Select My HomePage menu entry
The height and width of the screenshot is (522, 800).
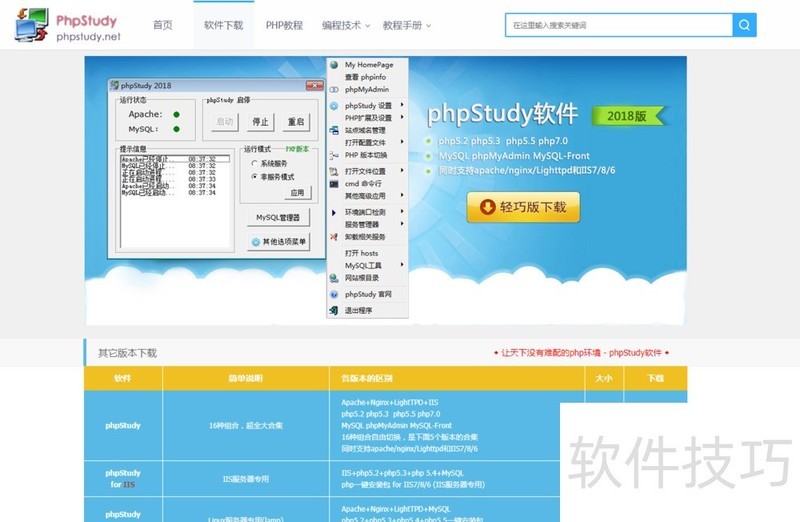[x=367, y=65]
